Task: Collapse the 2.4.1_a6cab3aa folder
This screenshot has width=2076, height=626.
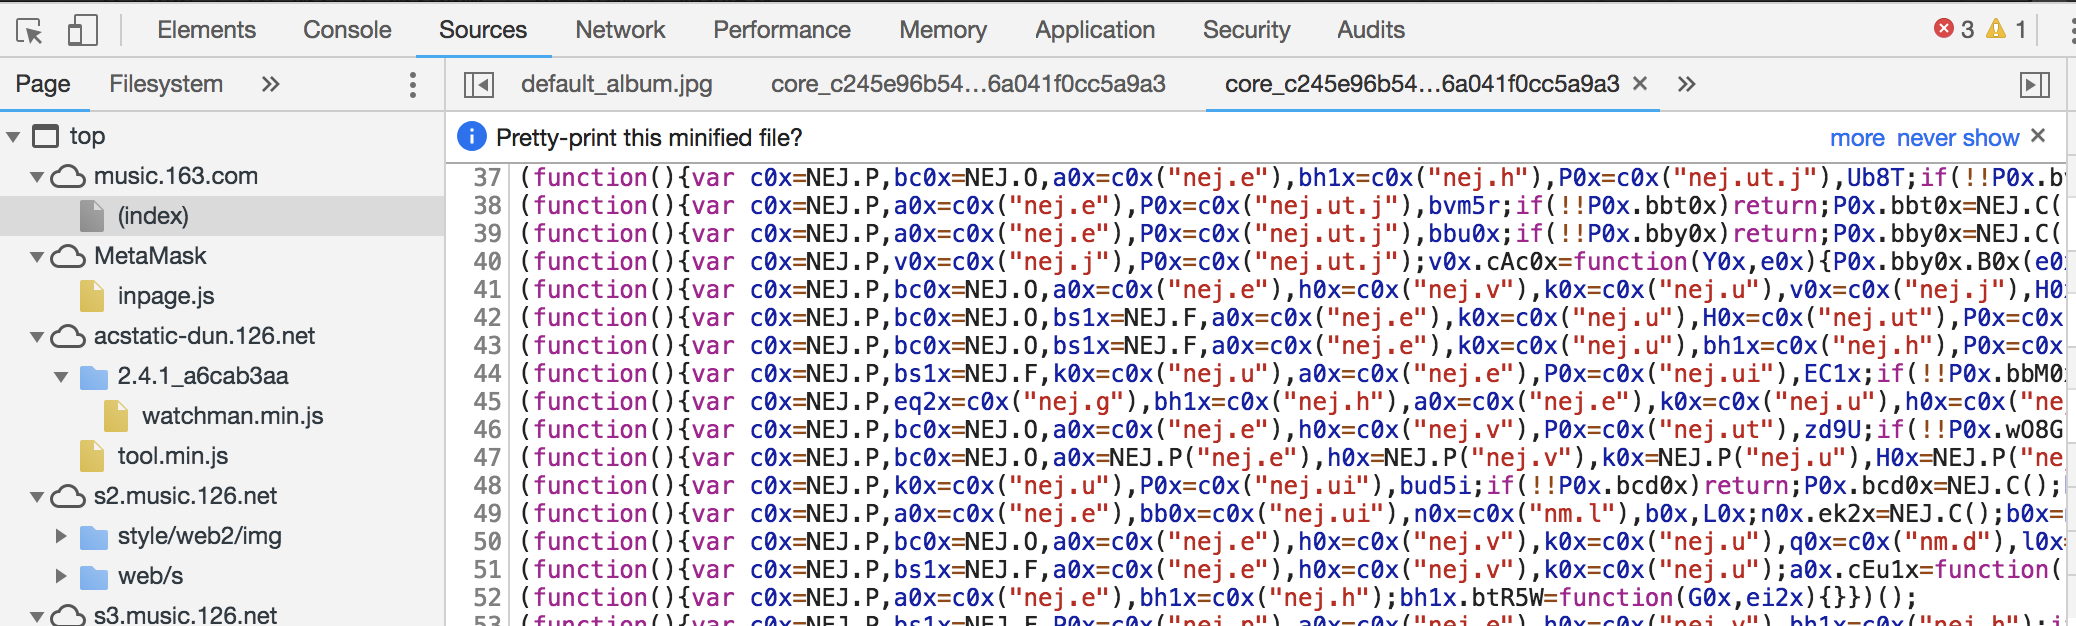Action: coord(61,377)
